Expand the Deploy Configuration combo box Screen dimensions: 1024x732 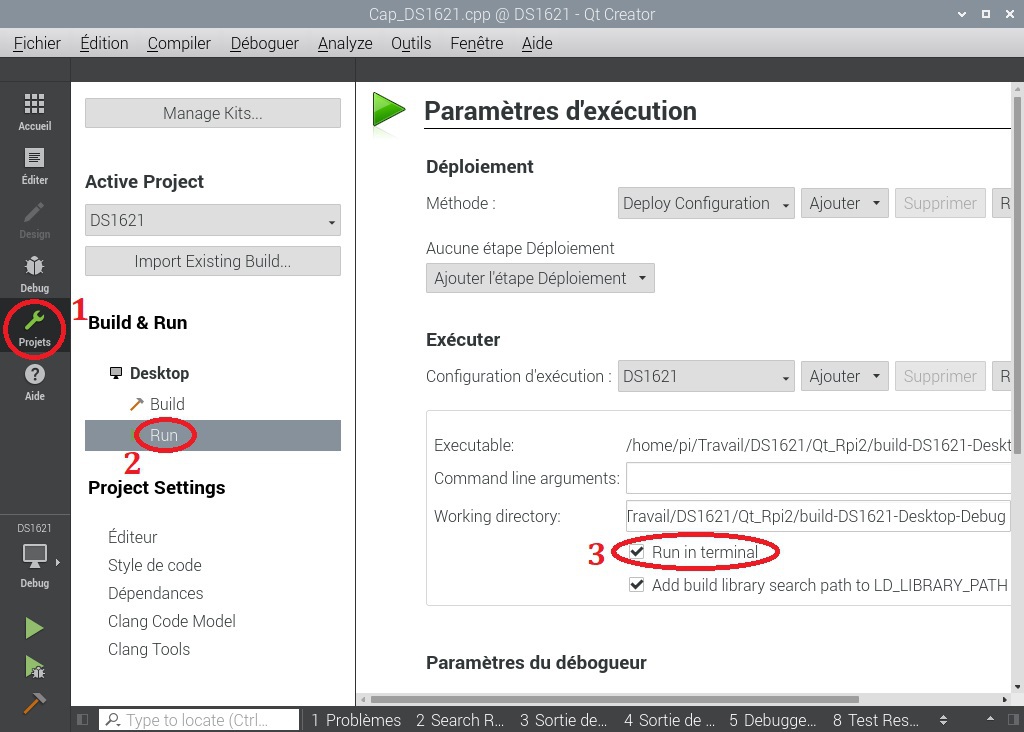coord(706,203)
